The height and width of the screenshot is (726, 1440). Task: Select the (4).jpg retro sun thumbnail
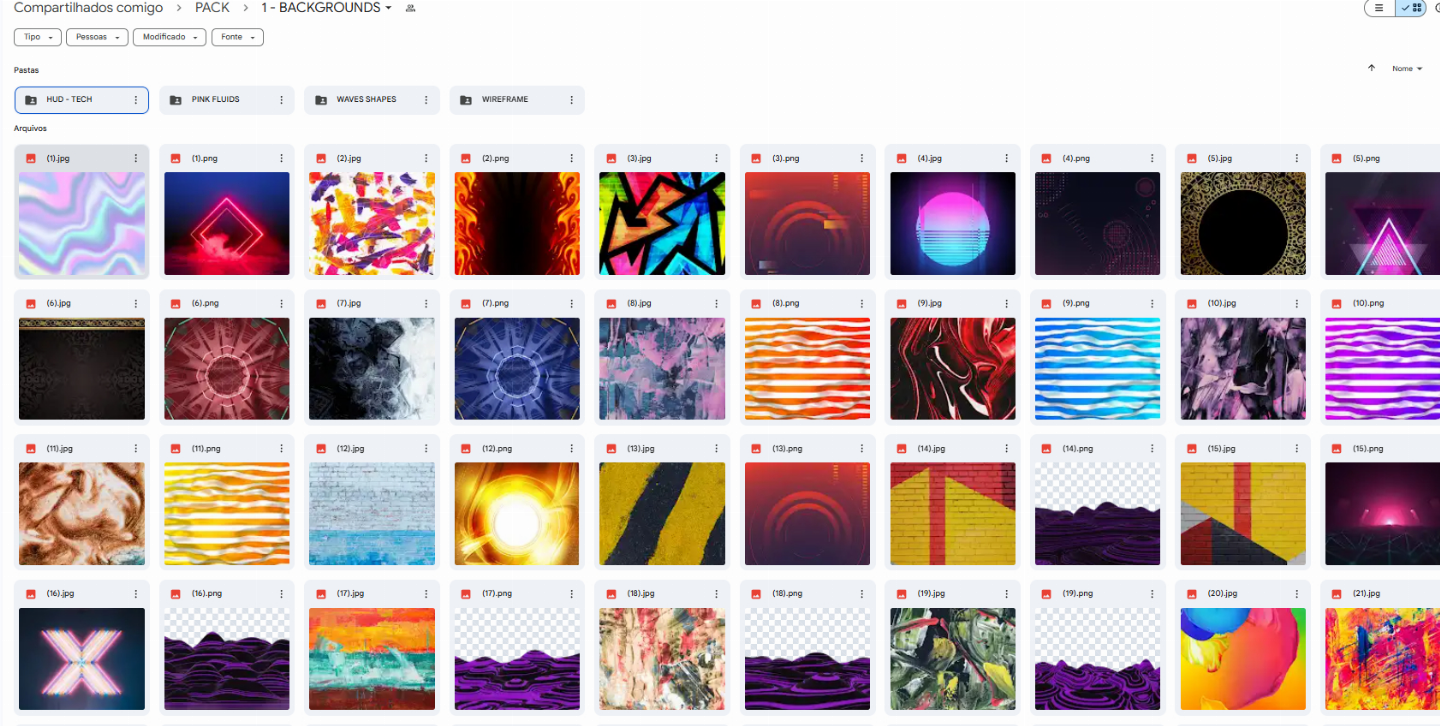[x=953, y=223]
